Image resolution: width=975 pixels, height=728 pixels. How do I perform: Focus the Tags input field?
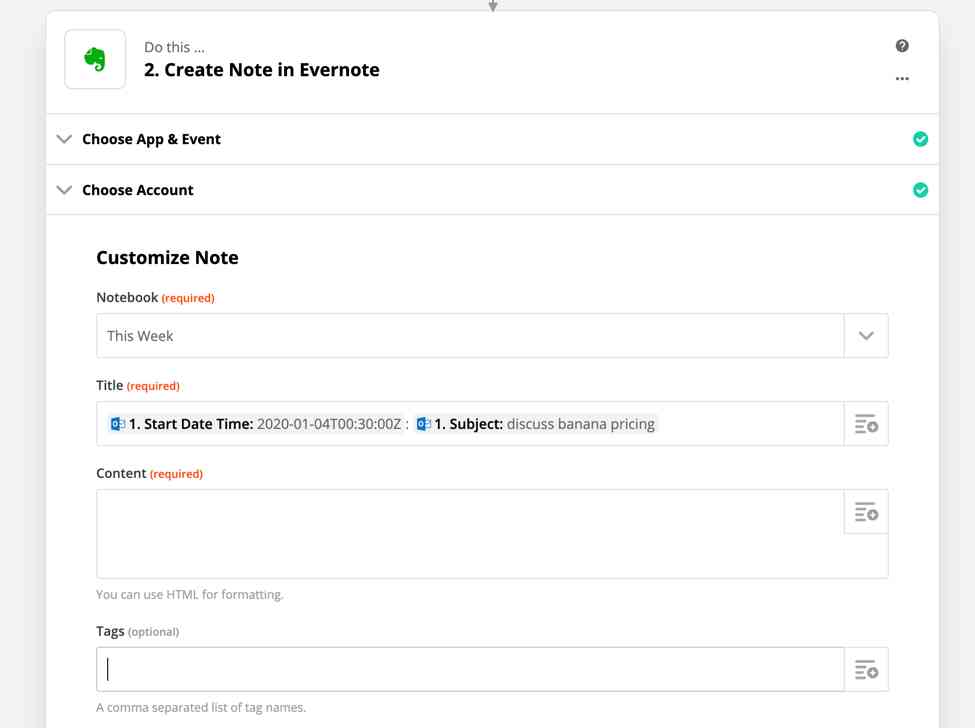470,670
